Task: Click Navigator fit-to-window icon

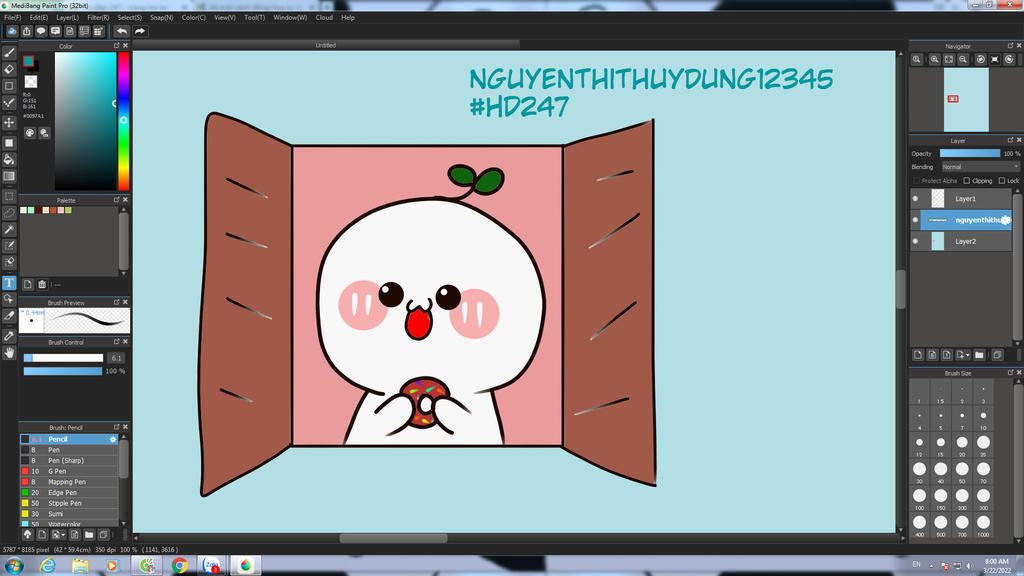Action: tap(949, 59)
